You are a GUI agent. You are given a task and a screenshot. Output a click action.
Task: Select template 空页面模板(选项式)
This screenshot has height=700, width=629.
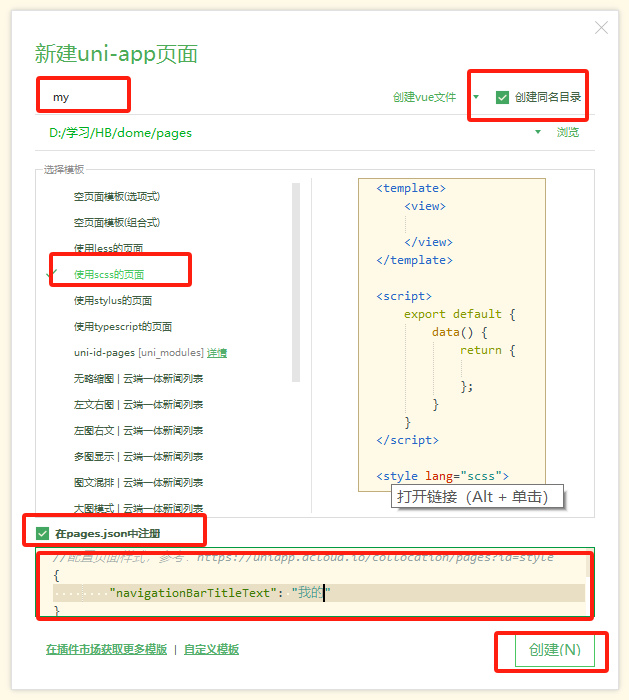click(x=117, y=196)
